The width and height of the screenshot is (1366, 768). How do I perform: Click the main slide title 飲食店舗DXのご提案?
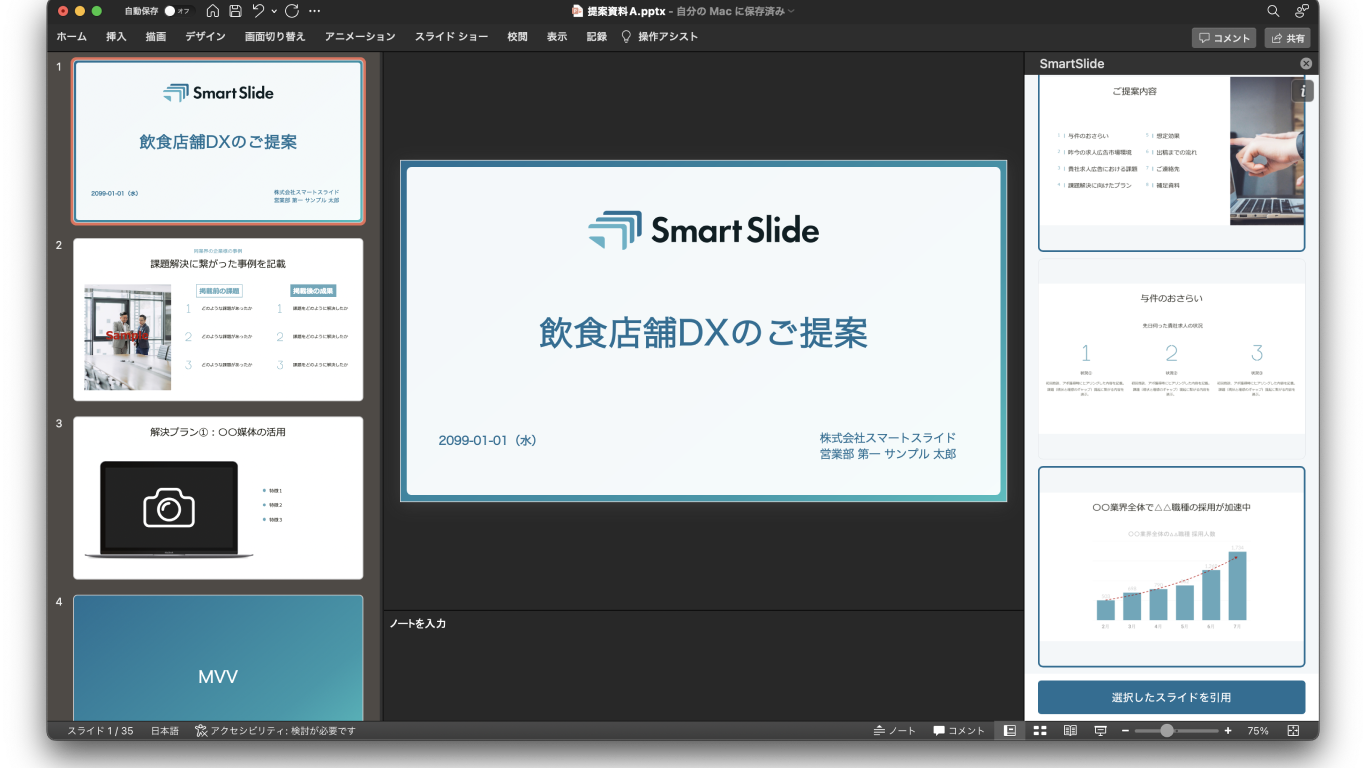pos(703,333)
